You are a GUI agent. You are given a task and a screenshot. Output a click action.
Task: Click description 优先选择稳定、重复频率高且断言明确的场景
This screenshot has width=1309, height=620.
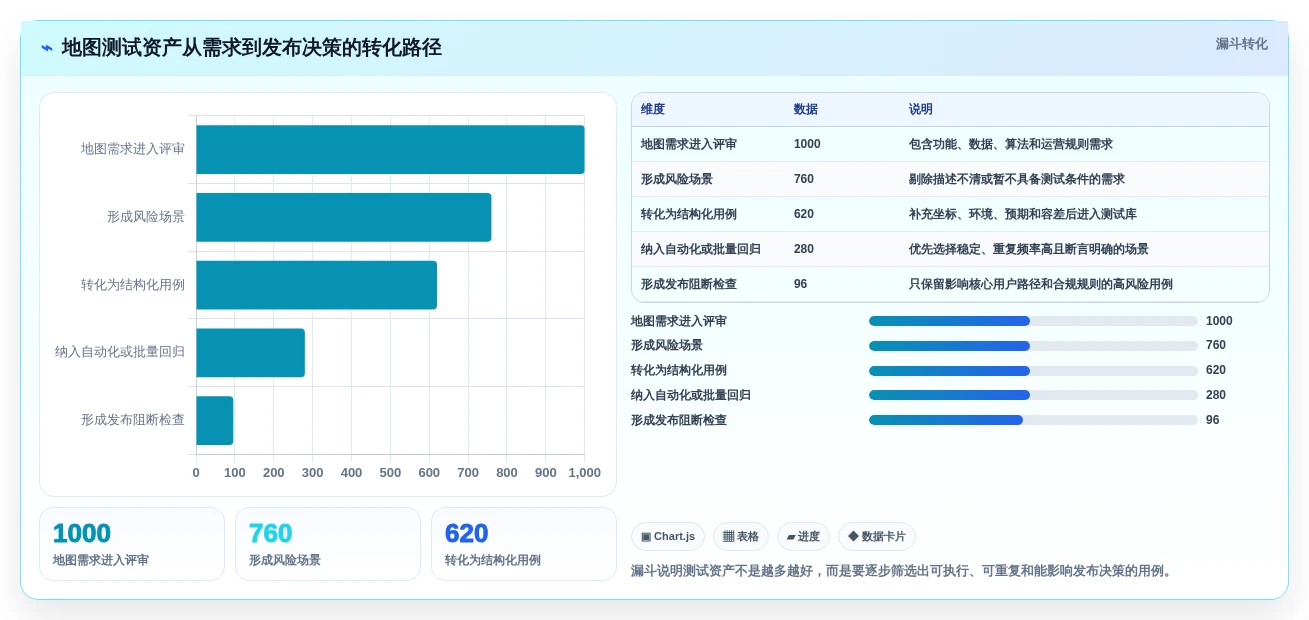click(x=1029, y=249)
